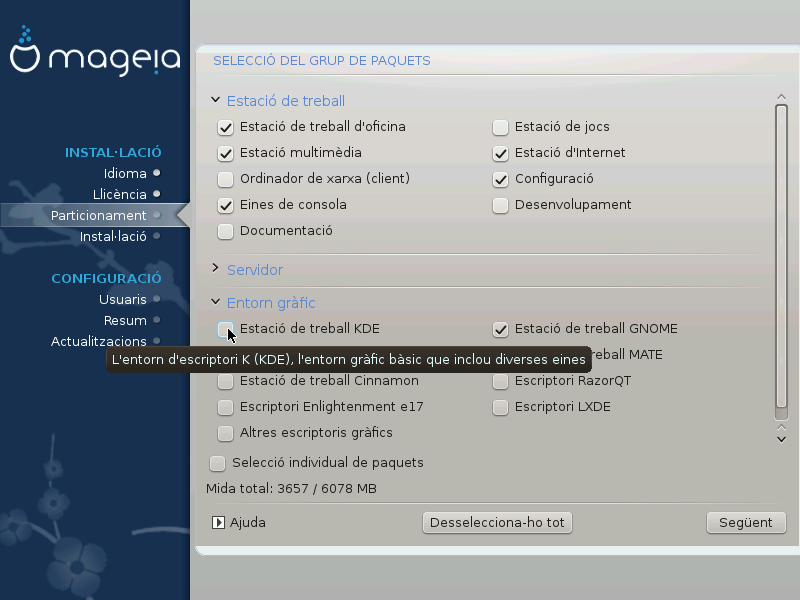Select Particionament step in sidebar
The width and height of the screenshot is (800, 600).
pos(98,216)
